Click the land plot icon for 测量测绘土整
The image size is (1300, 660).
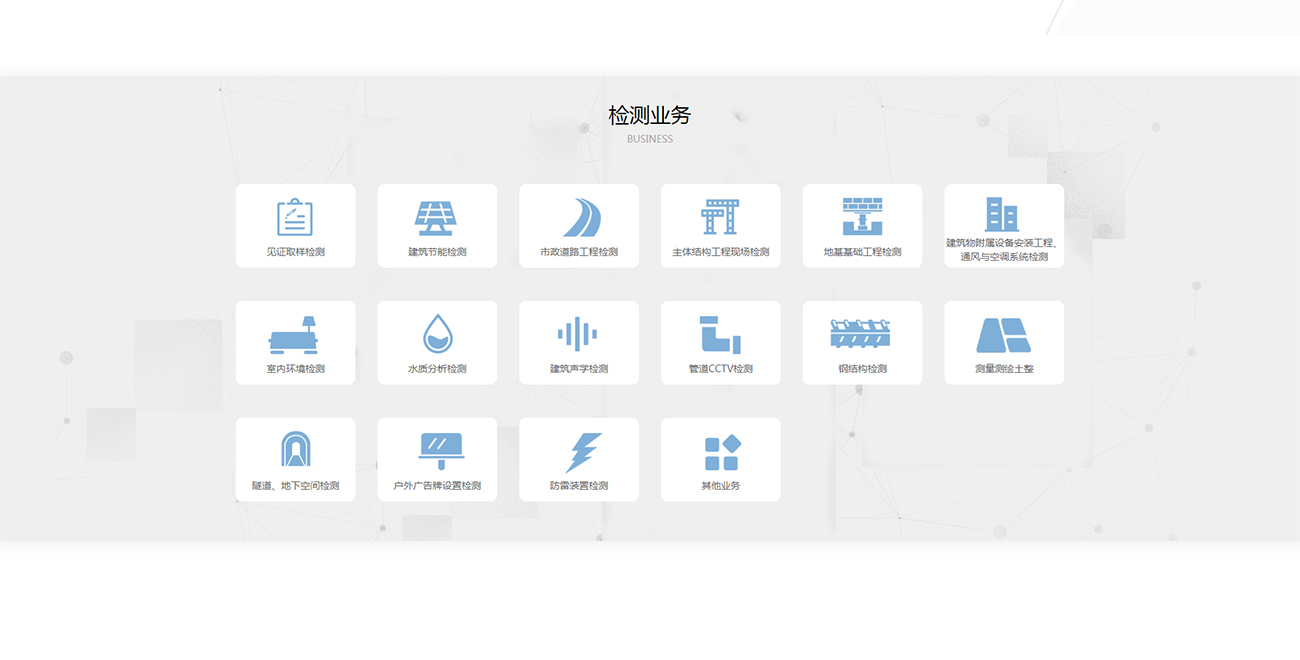coord(1003,335)
